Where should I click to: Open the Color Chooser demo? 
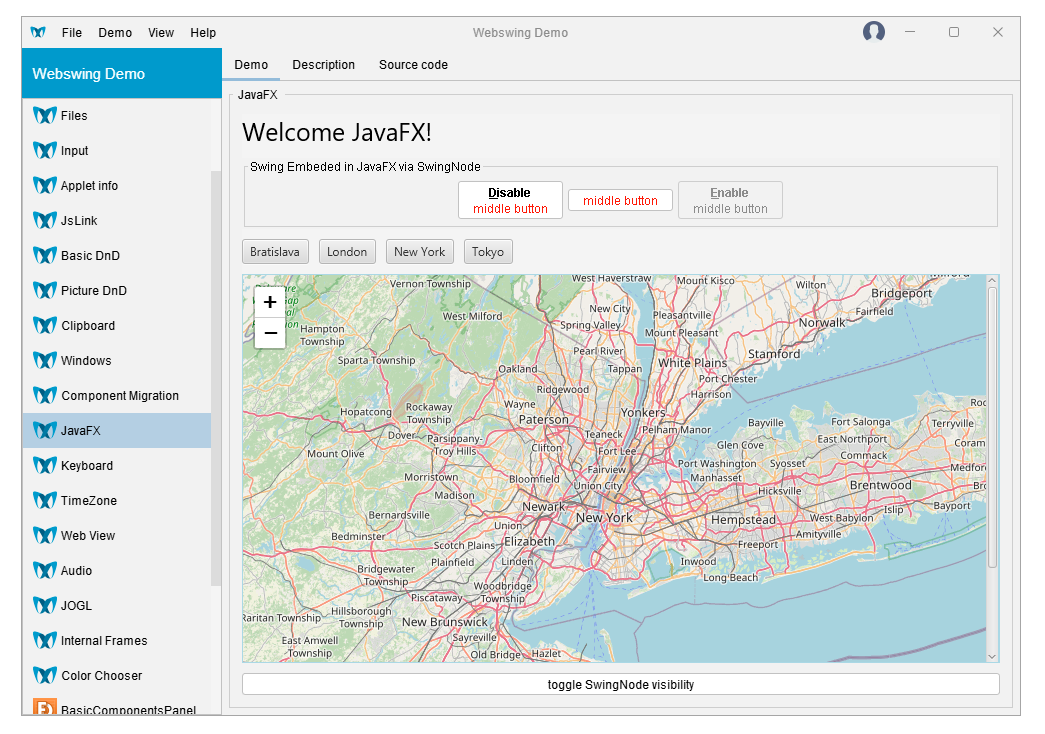[x=117, y=675]
